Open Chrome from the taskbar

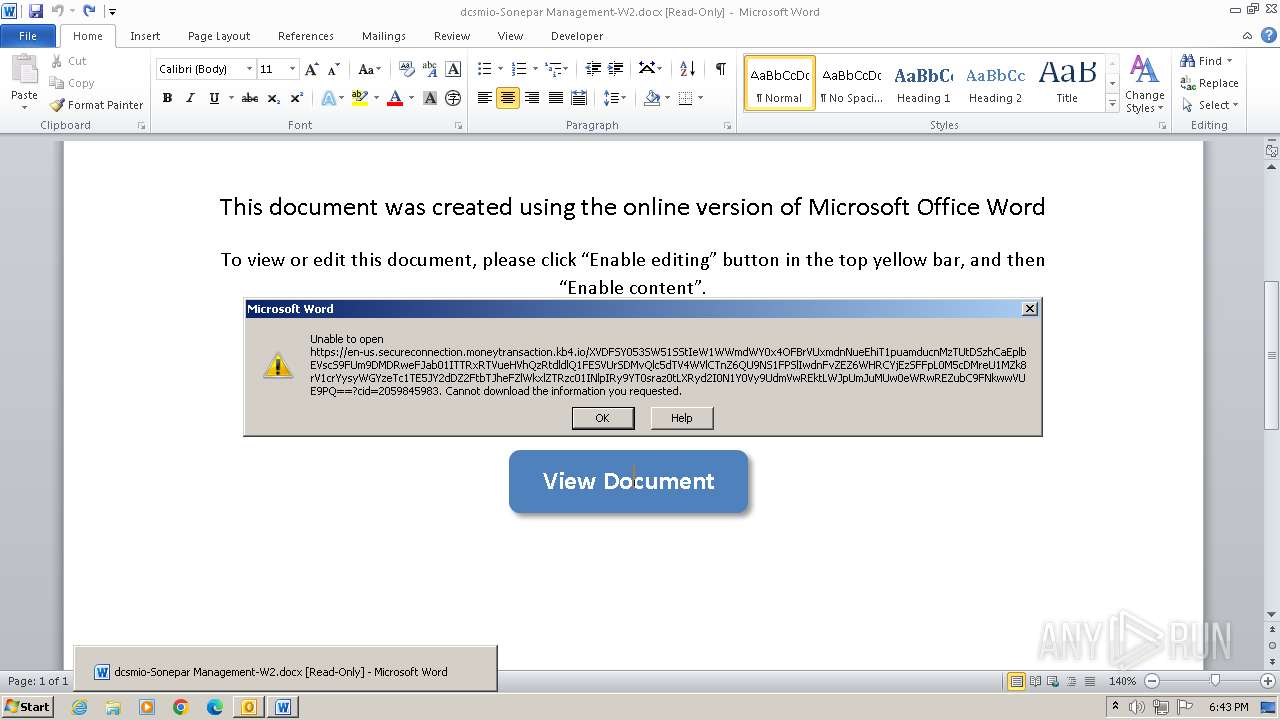(181, 707)
